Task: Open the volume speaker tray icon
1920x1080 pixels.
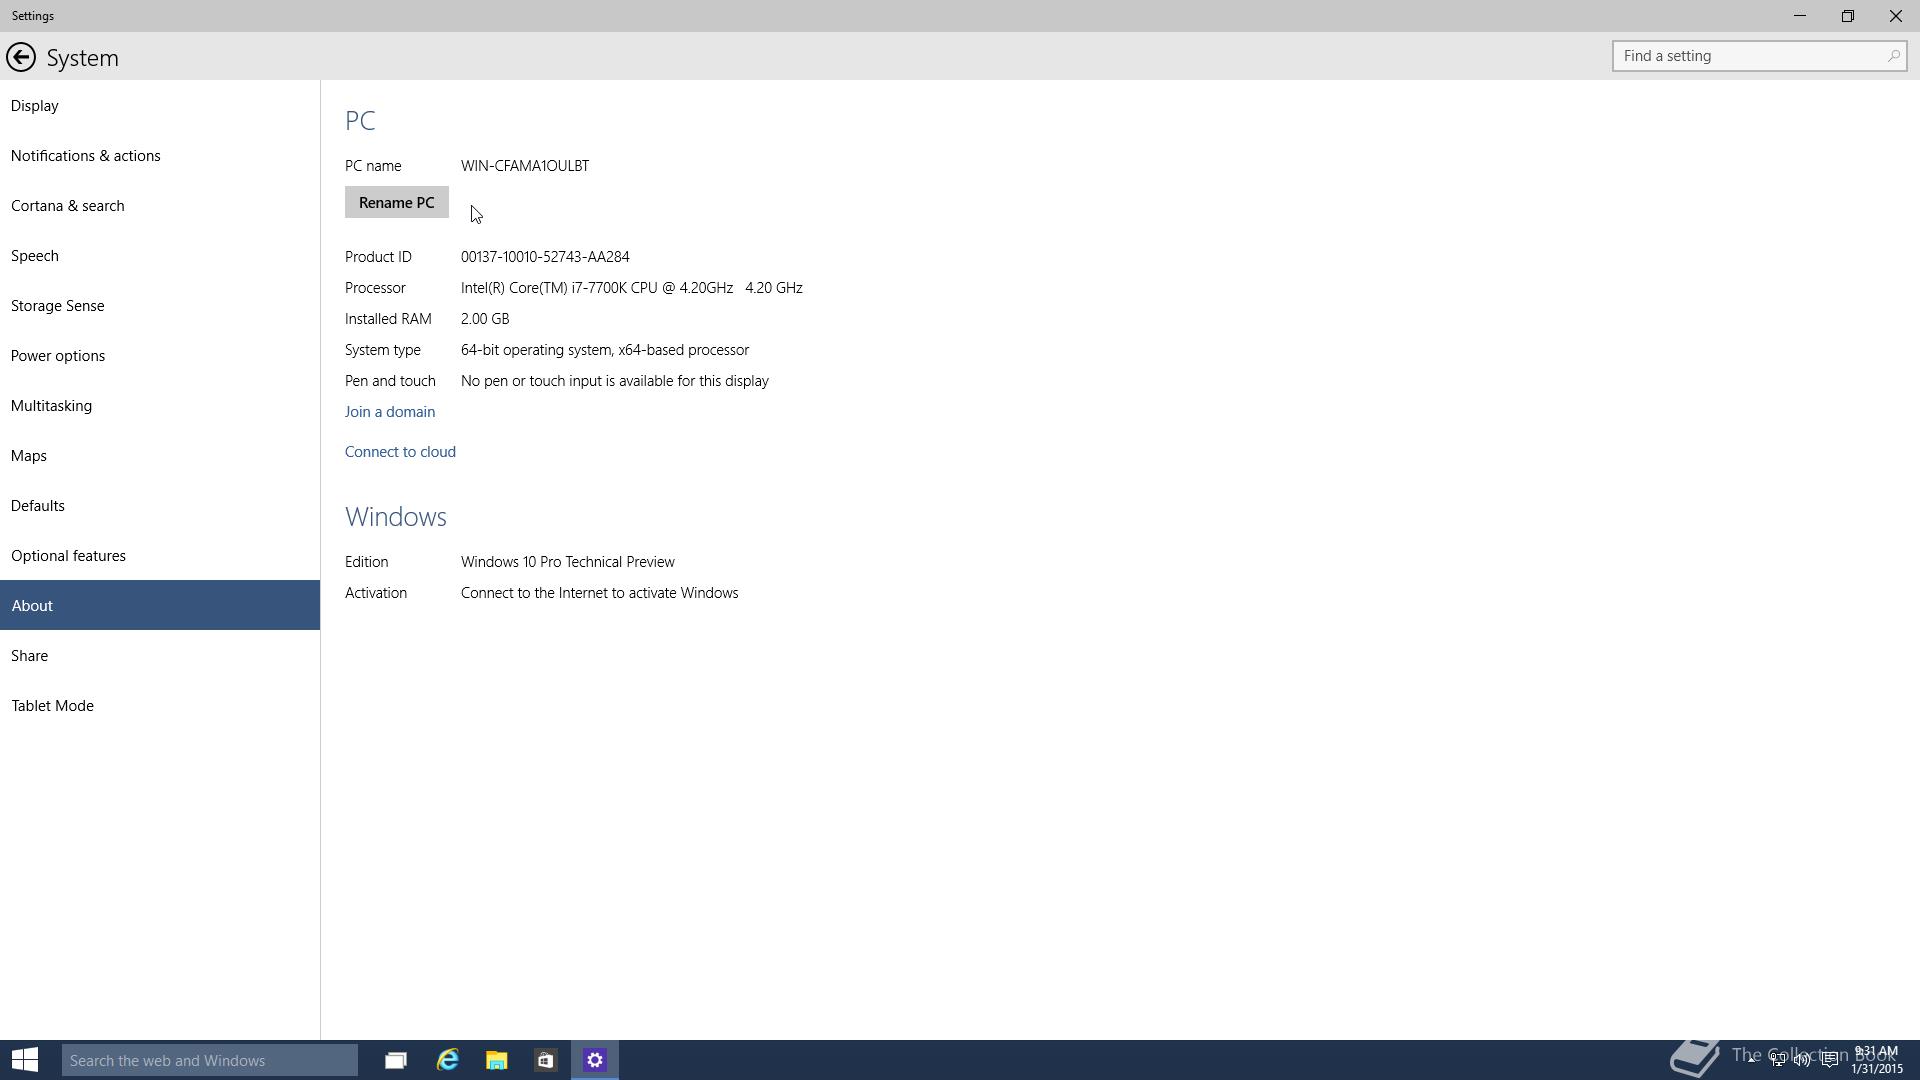Action: (1802, 1060)
